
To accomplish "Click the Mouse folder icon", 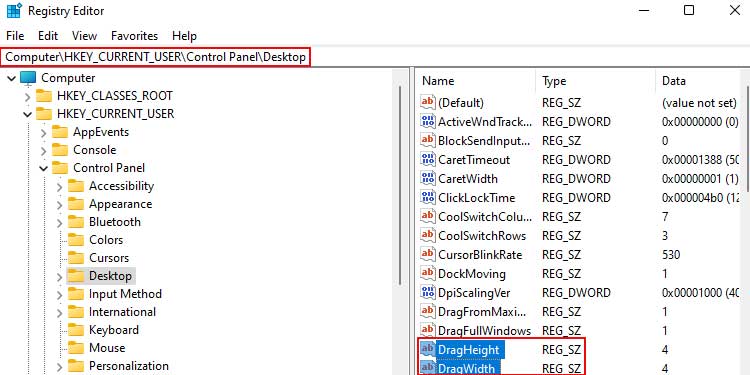I will tap(76, 348).
